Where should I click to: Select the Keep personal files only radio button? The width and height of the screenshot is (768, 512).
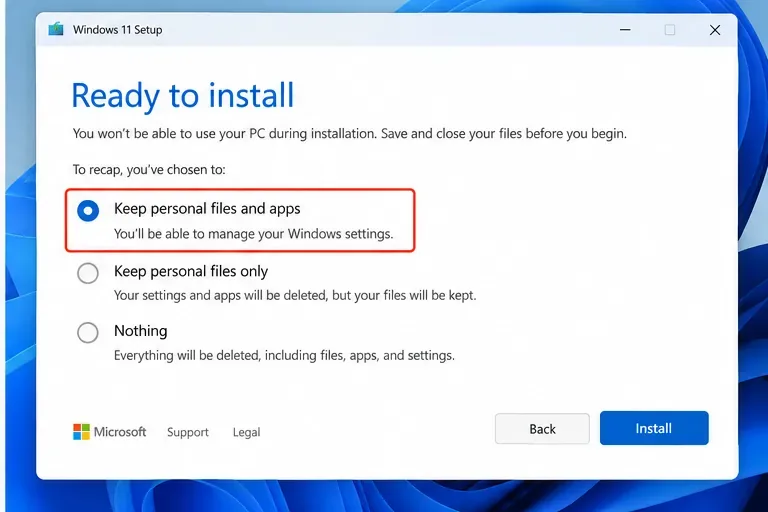(88, 273)
